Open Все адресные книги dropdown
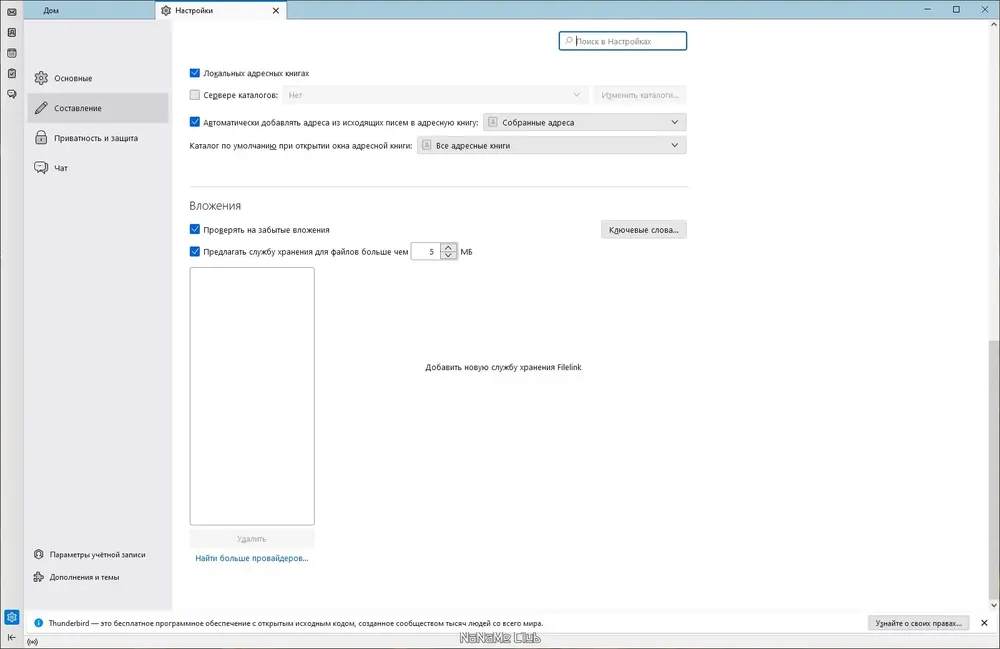 pos(552,145)
